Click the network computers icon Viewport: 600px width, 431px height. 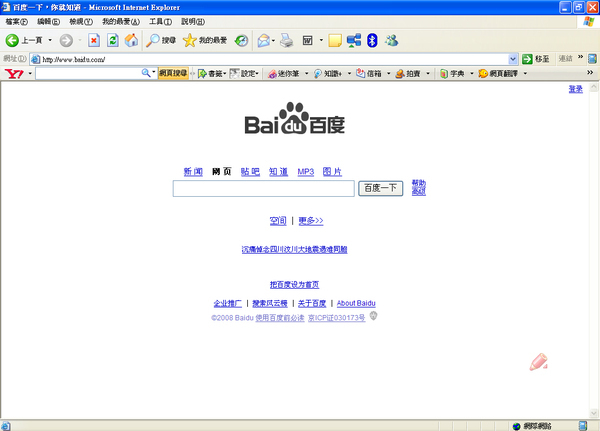click(354, 40)
